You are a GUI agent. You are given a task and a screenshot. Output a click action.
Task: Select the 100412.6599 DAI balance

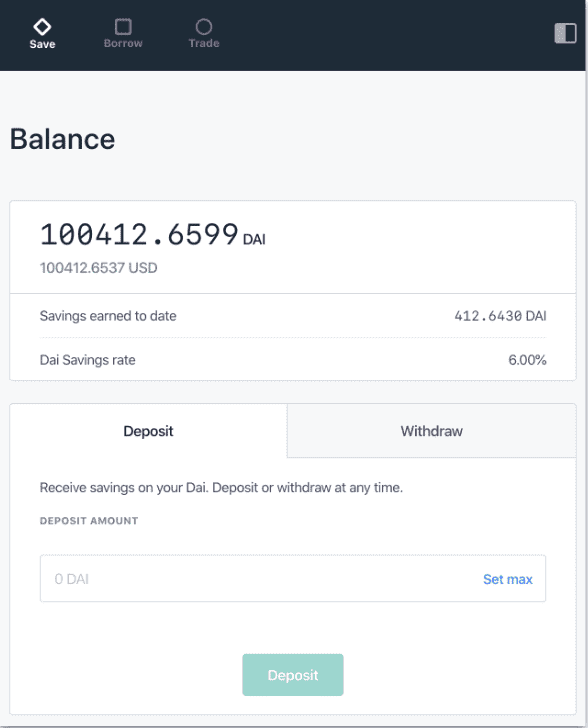[x=153, y=234]
